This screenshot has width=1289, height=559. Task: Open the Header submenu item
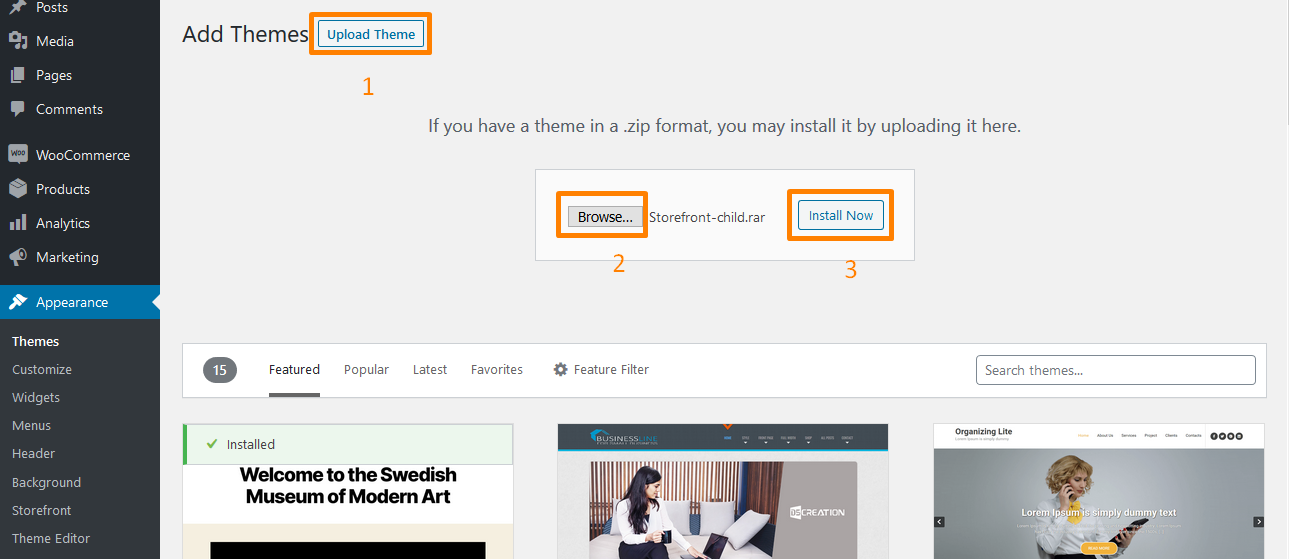tap(33, 453)
